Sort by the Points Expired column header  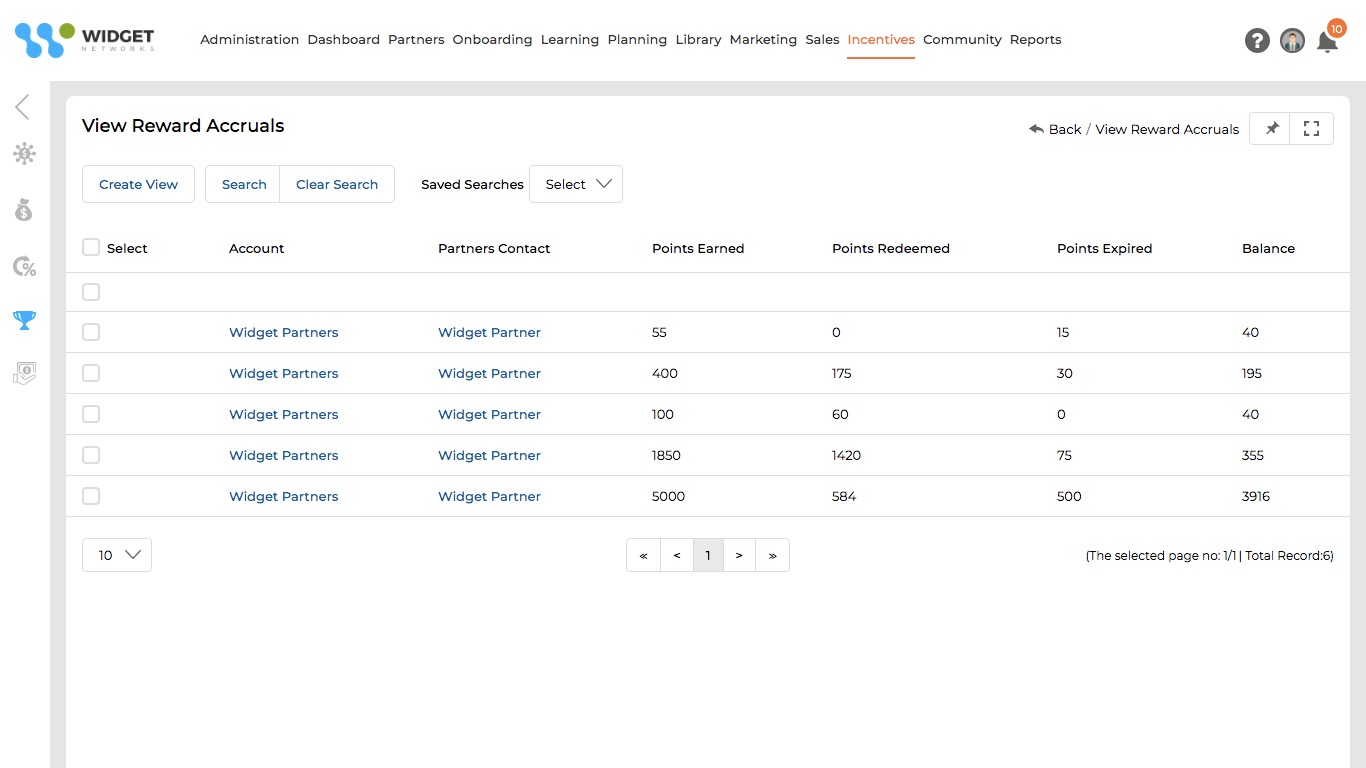click(x=1105, y=248)
